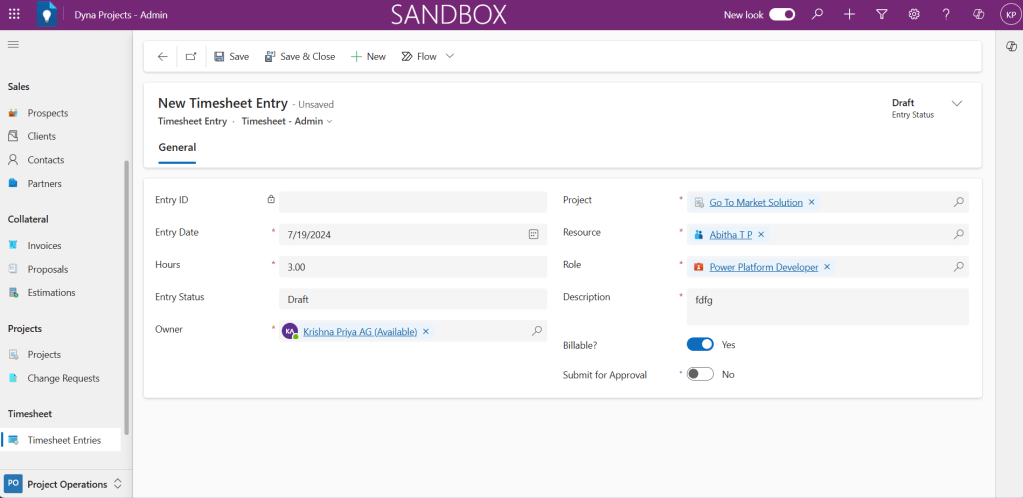This screenshot has height=498, width=1023.
Task: Open the advanced filter funnel icon
Action: tap(881, 15)
